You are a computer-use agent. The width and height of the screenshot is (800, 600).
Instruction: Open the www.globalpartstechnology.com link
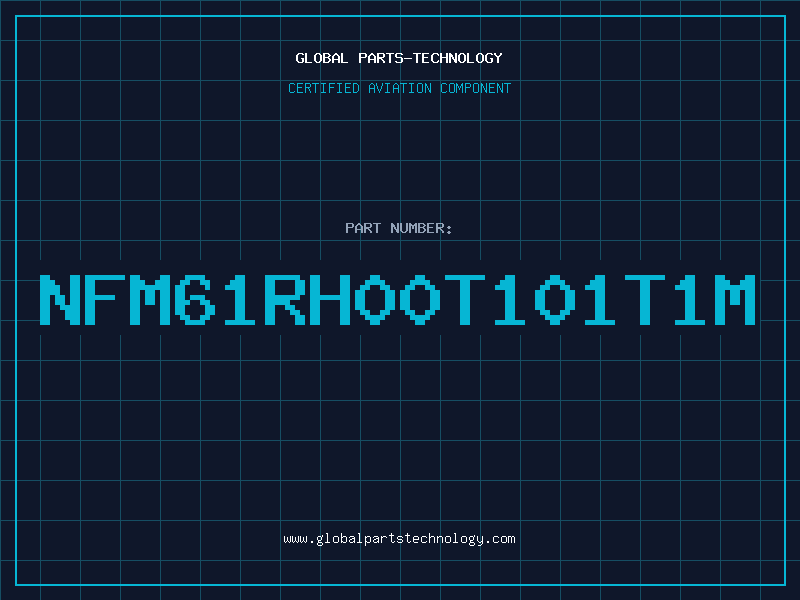pos(399,539)
